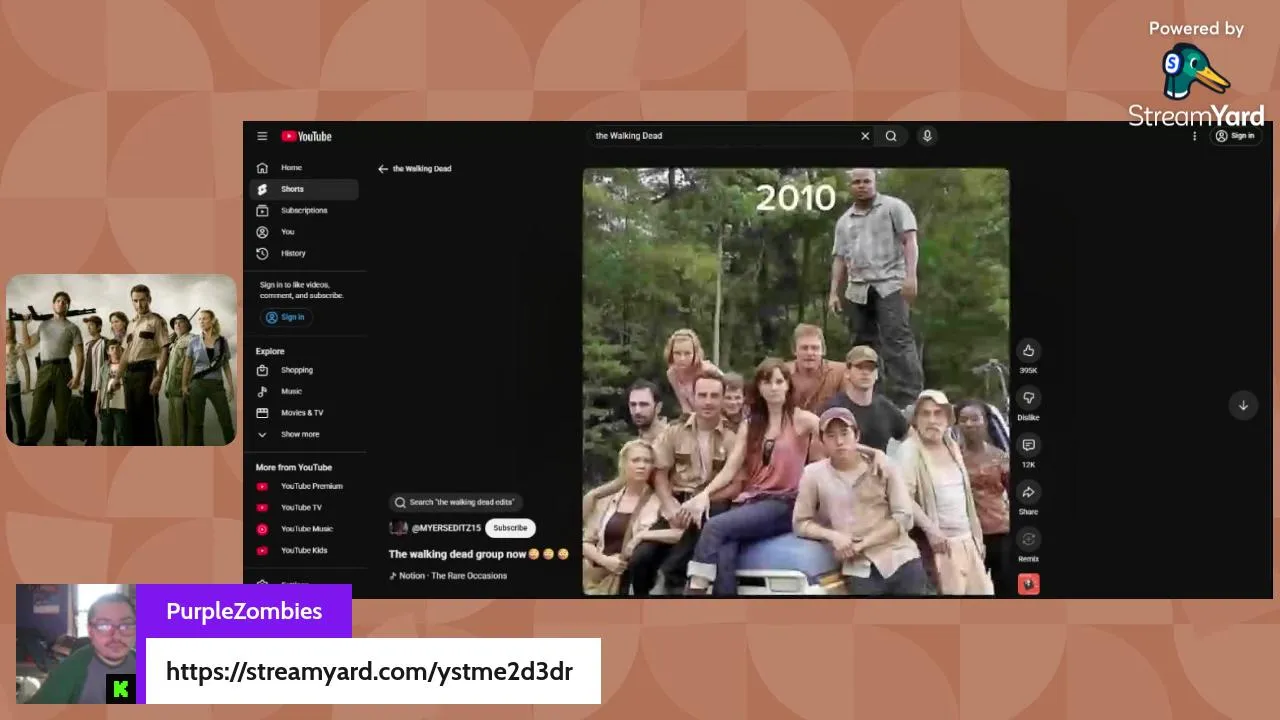This screenshot has height=720, width=1280.
Task: Expand Show more in Explore section
Action: 304,434
